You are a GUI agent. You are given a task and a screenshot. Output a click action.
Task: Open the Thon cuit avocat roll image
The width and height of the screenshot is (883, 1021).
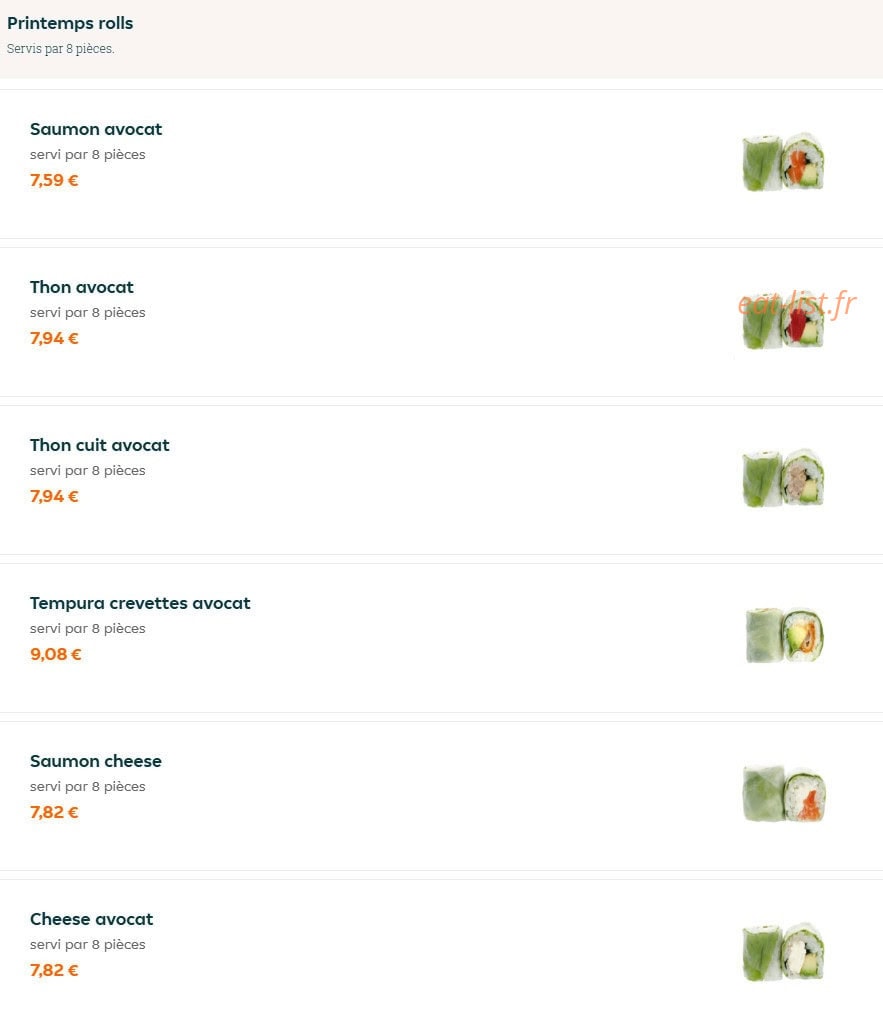point(783,478)
